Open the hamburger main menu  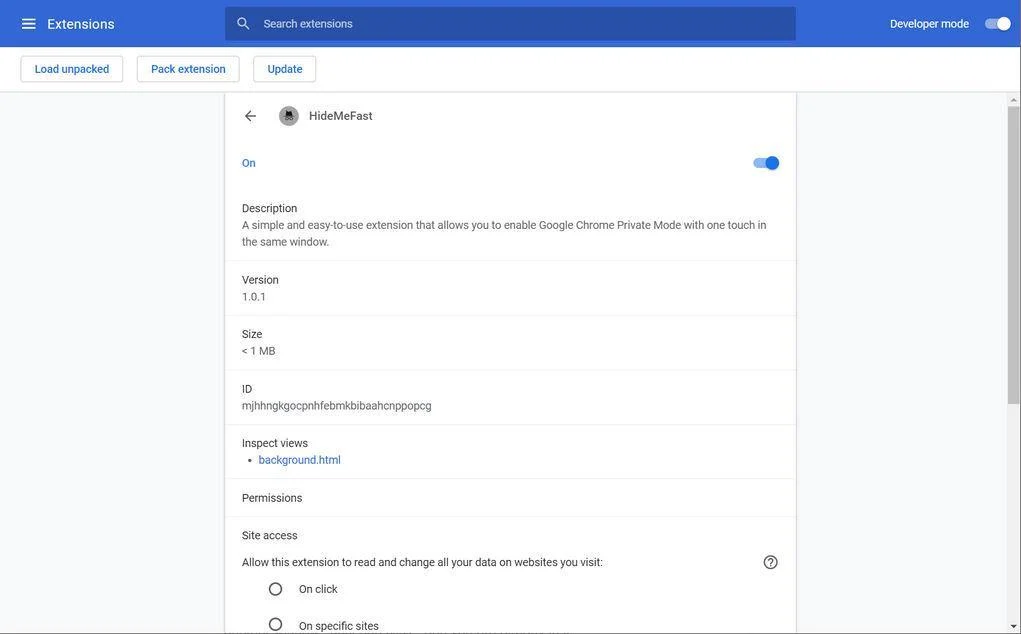click(29, 24)
